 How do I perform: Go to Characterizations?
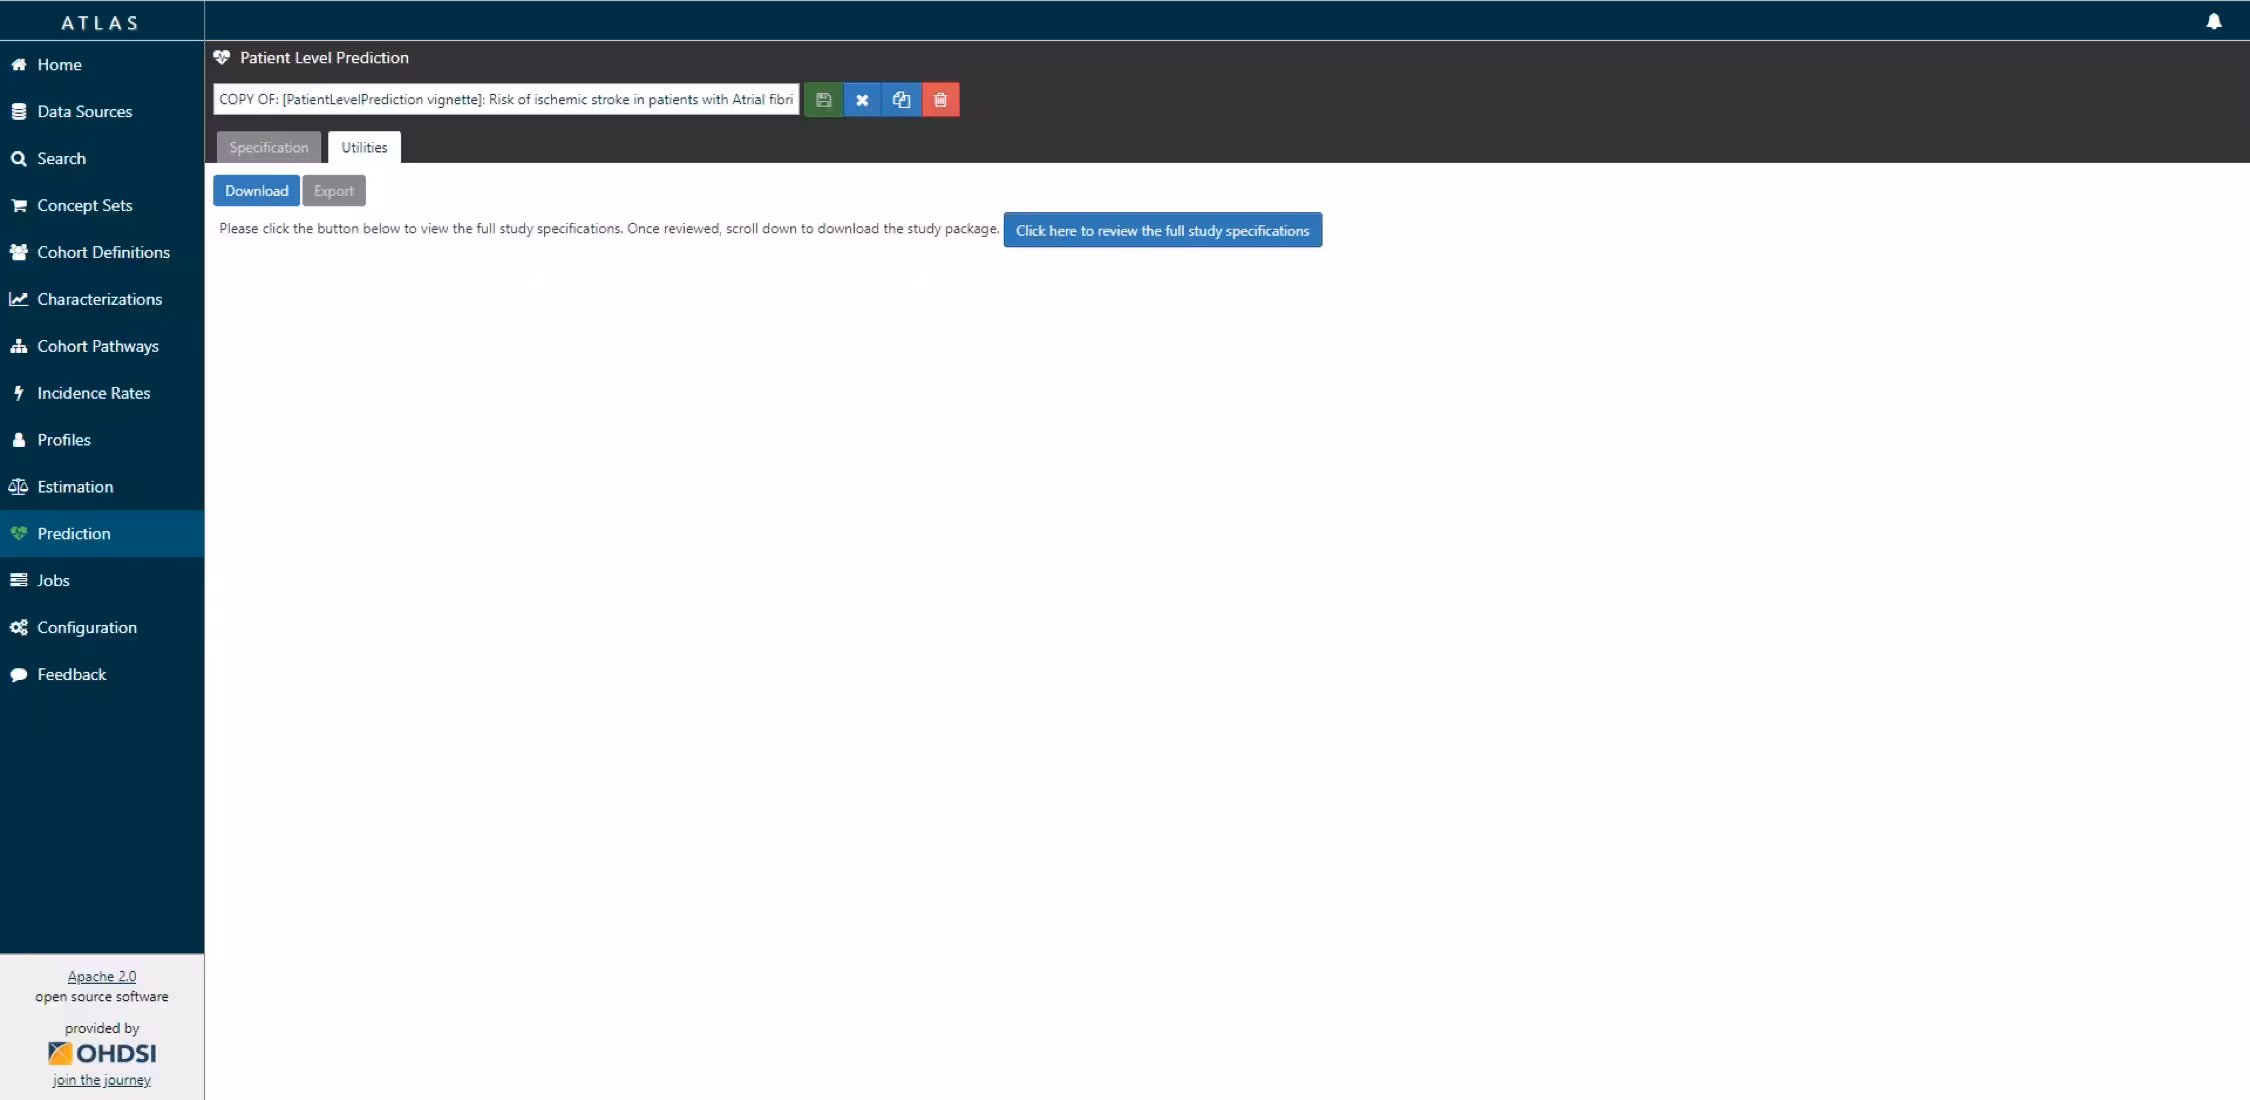[x=102, y=300]
